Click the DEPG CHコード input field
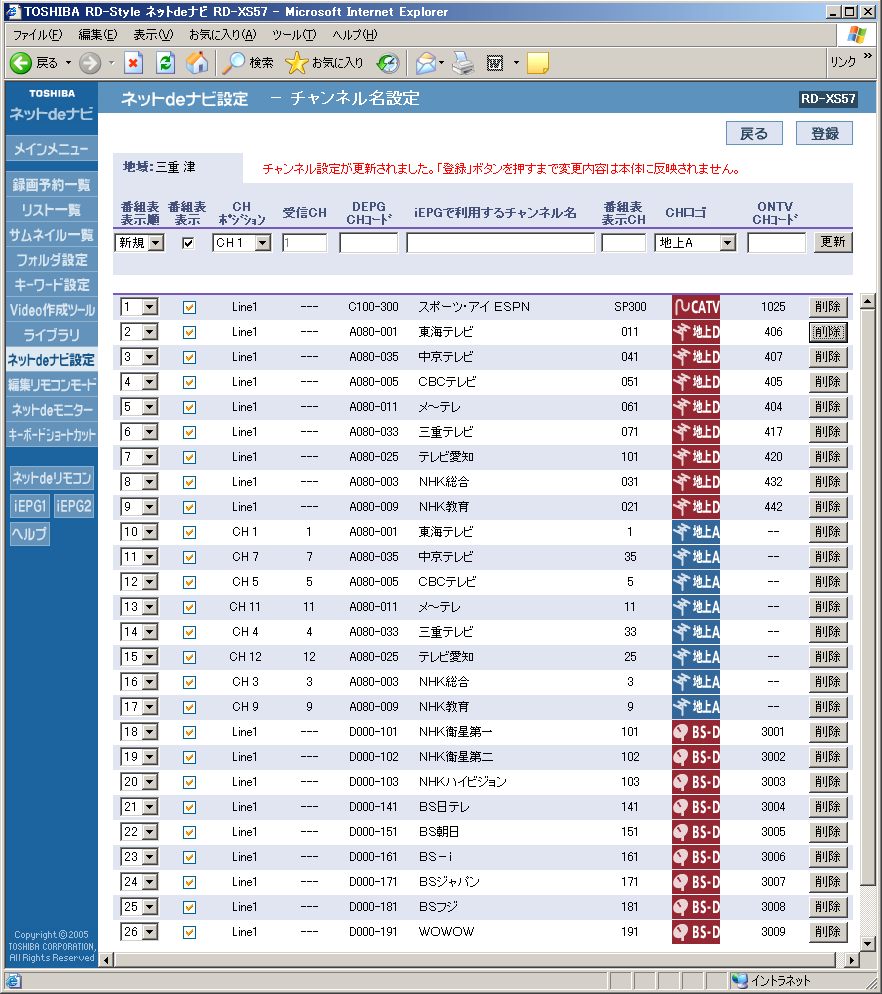The width and height of the screenshot is (882, 994). pos(368,243)
